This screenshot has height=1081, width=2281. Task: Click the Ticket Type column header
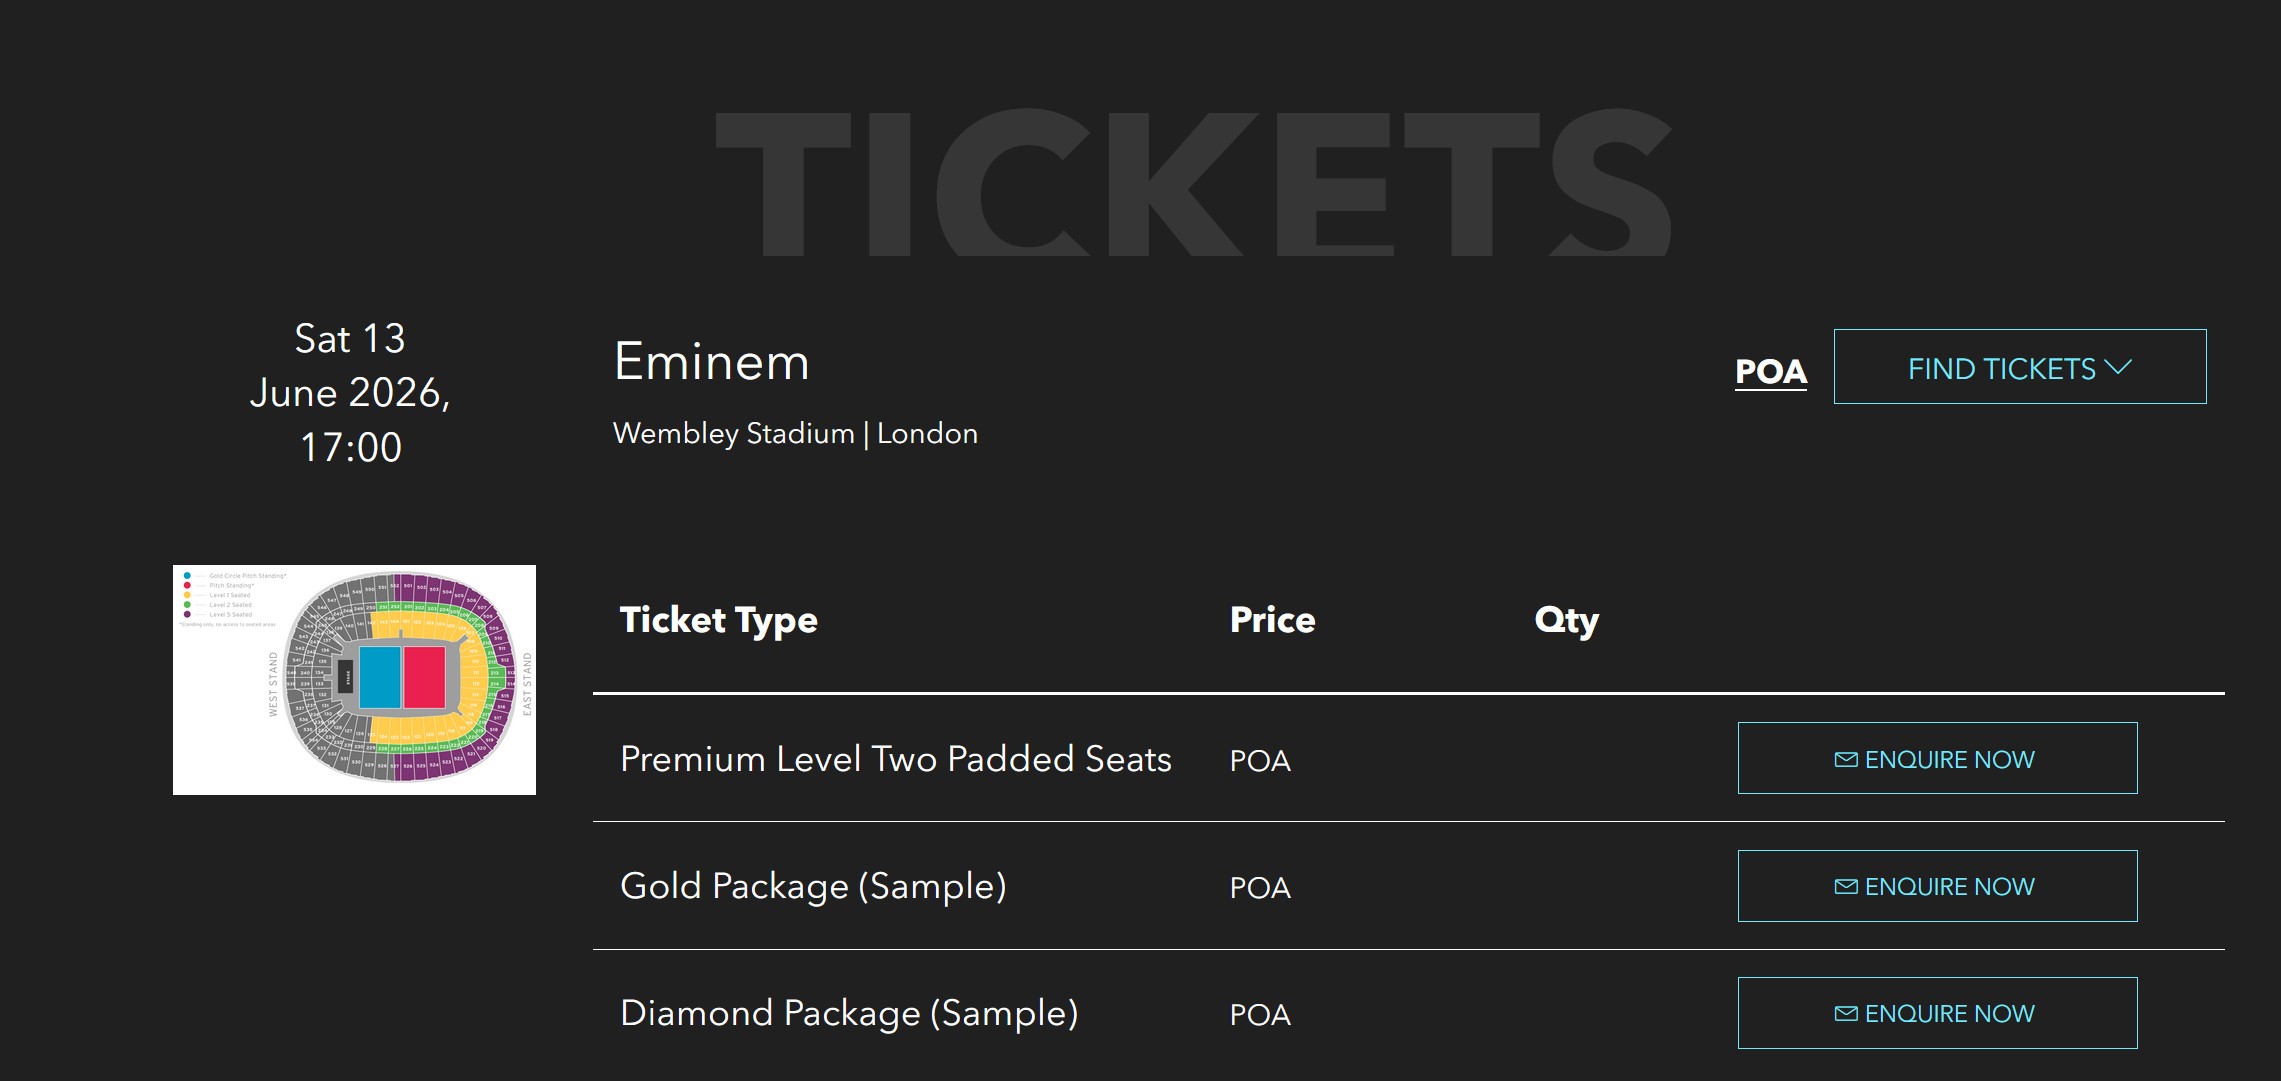(718, 621)
